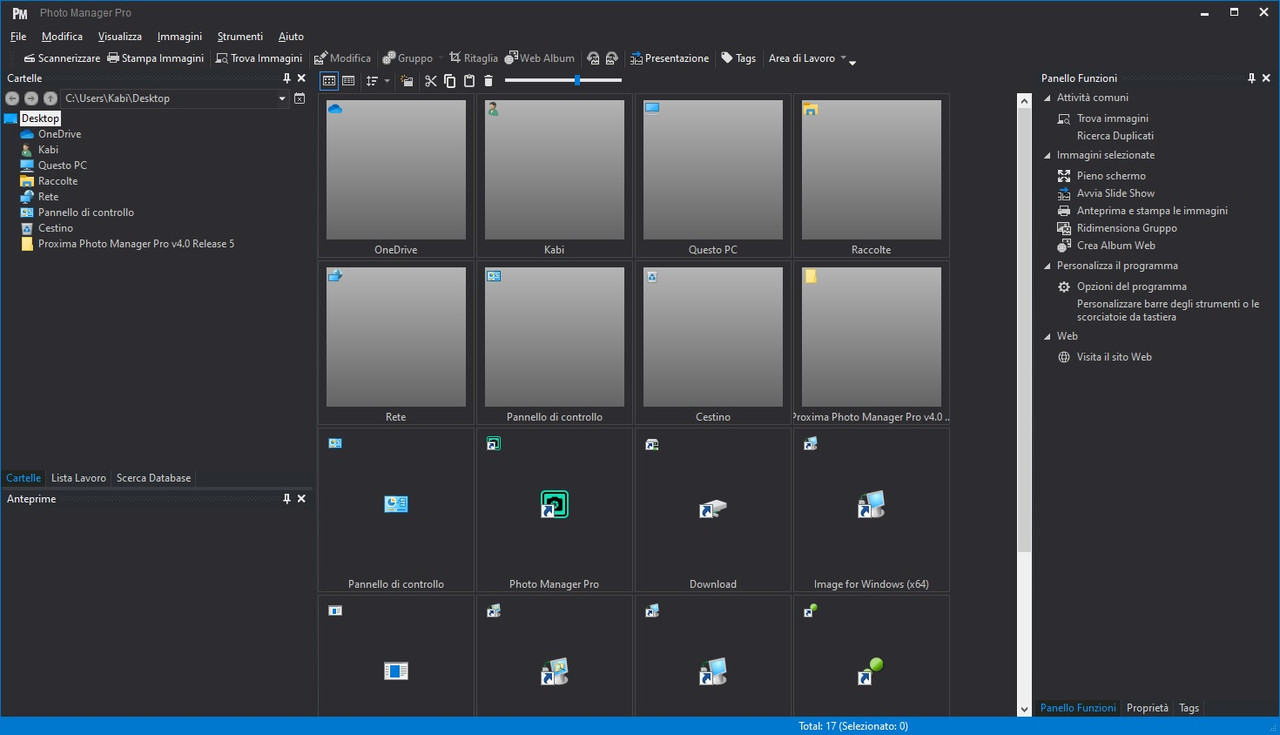Collapse the Immagini selezionate section
1280x735 pixels.
click(x=1047, y=155)
